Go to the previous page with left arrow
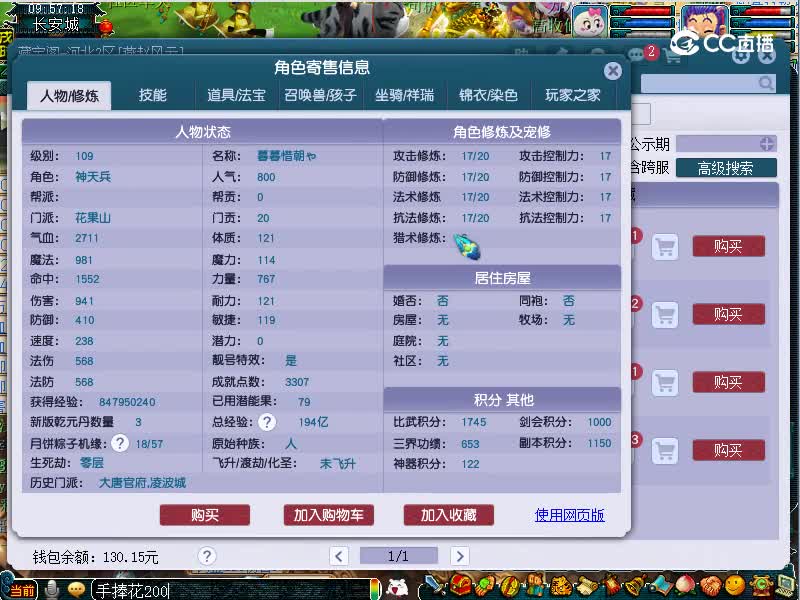 coord(339,556)
